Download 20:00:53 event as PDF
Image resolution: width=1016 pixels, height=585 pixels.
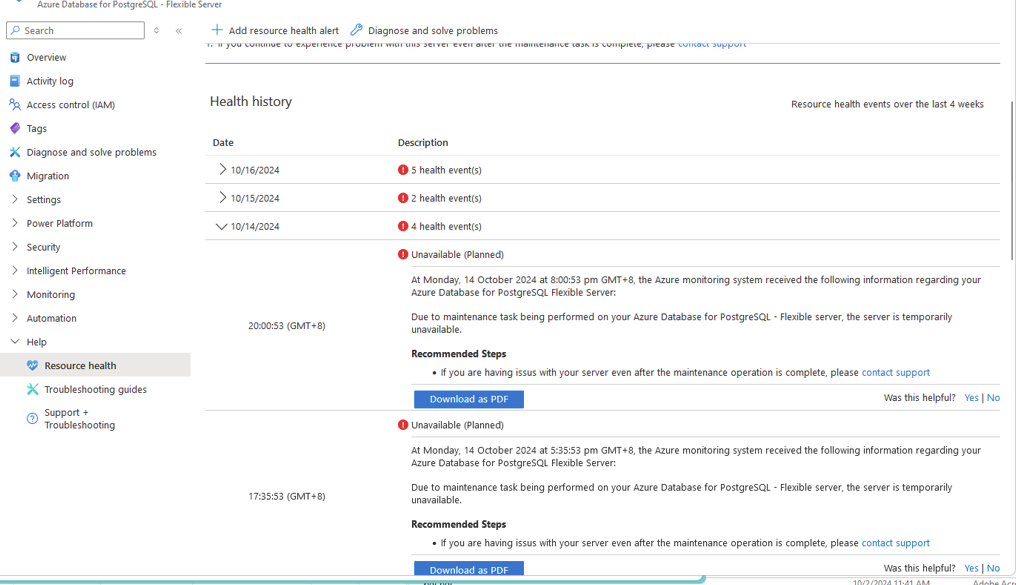click(x=468, y=399)
